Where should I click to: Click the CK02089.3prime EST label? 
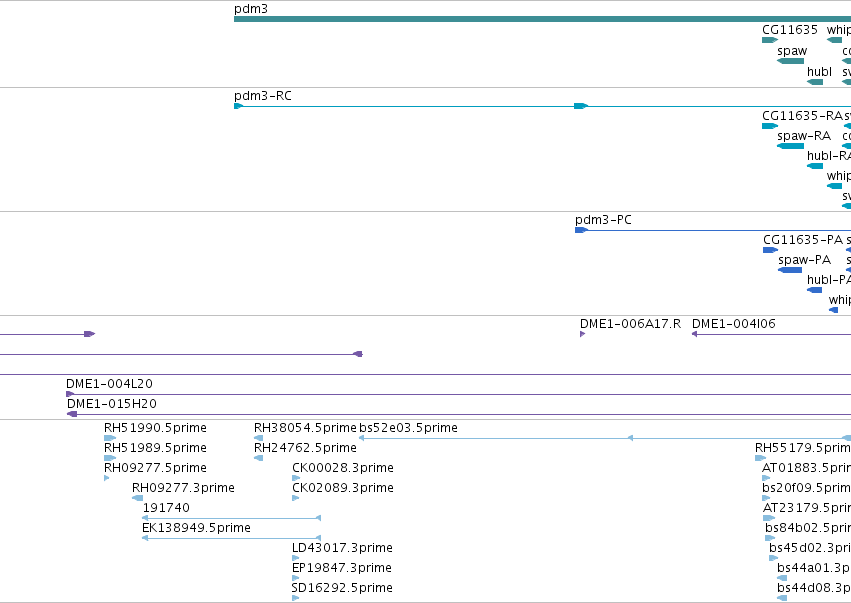(x=343, y=488)
